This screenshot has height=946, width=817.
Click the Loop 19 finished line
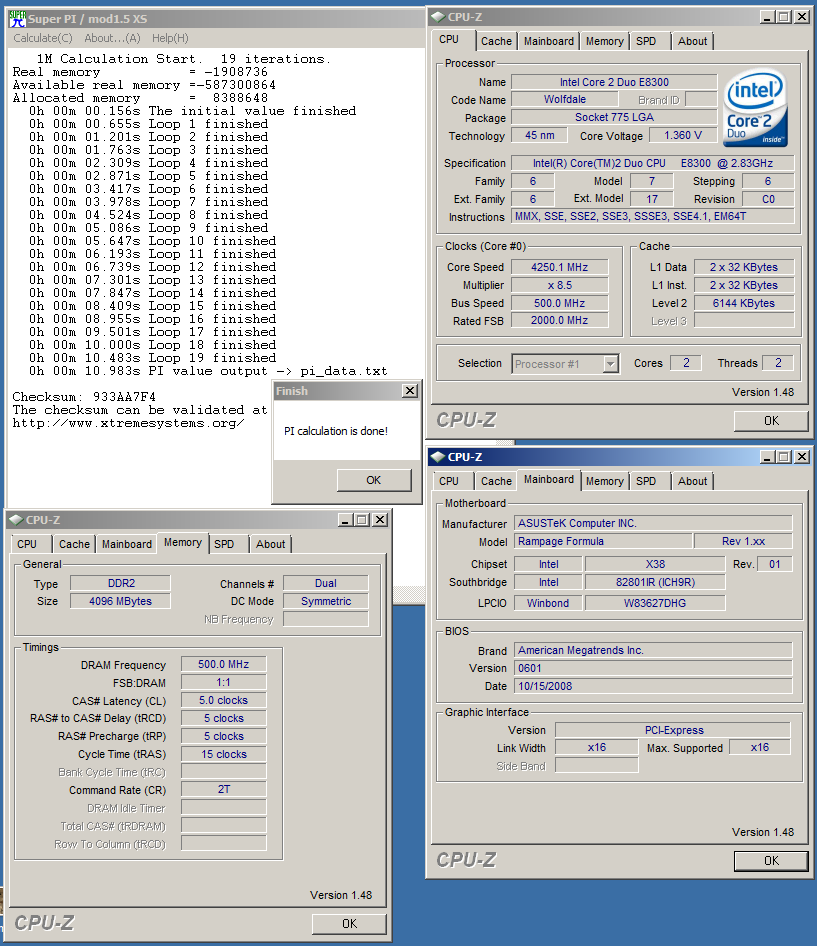153,358
